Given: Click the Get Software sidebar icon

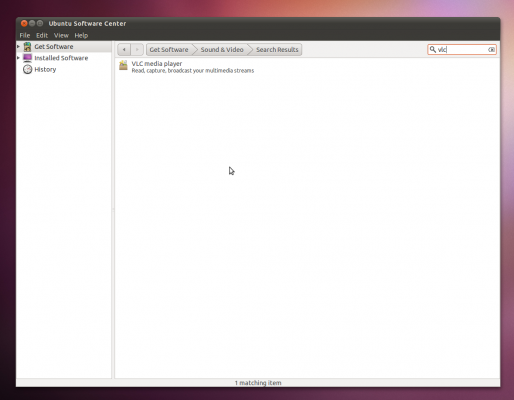Looking at the screenshot, I should [27, 47].
